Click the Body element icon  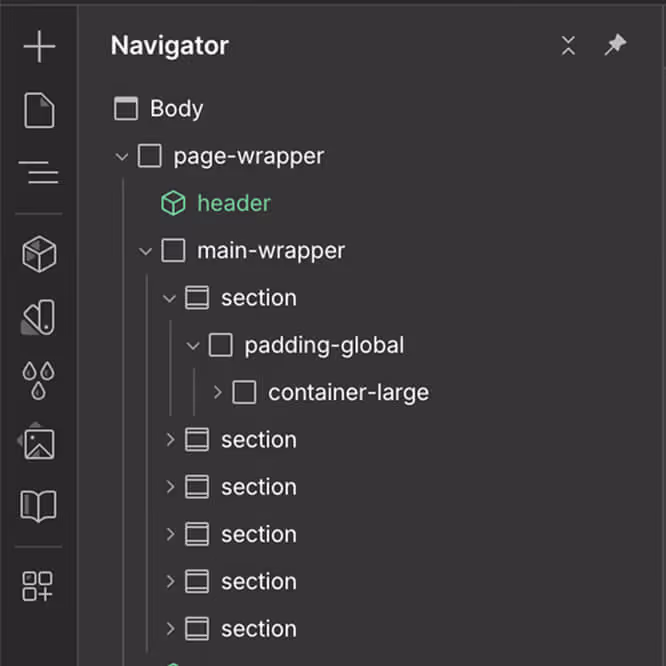coord(126,108)
